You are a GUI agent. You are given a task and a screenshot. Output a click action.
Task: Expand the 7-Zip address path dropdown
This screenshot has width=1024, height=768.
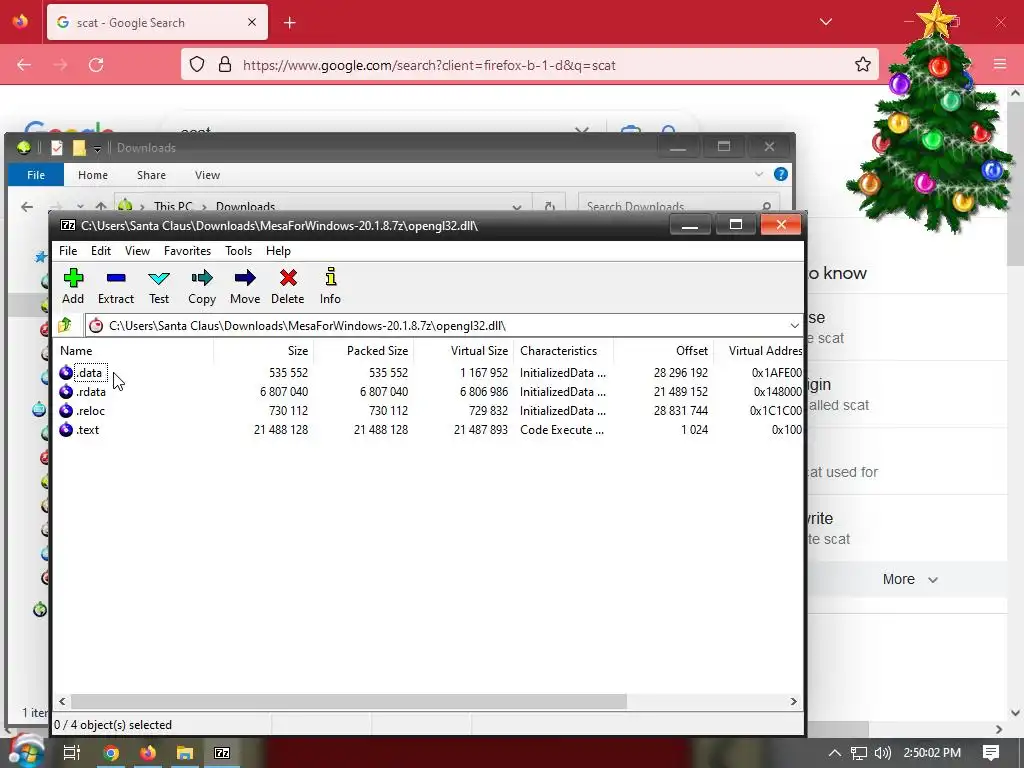click(x=794, y=325)
